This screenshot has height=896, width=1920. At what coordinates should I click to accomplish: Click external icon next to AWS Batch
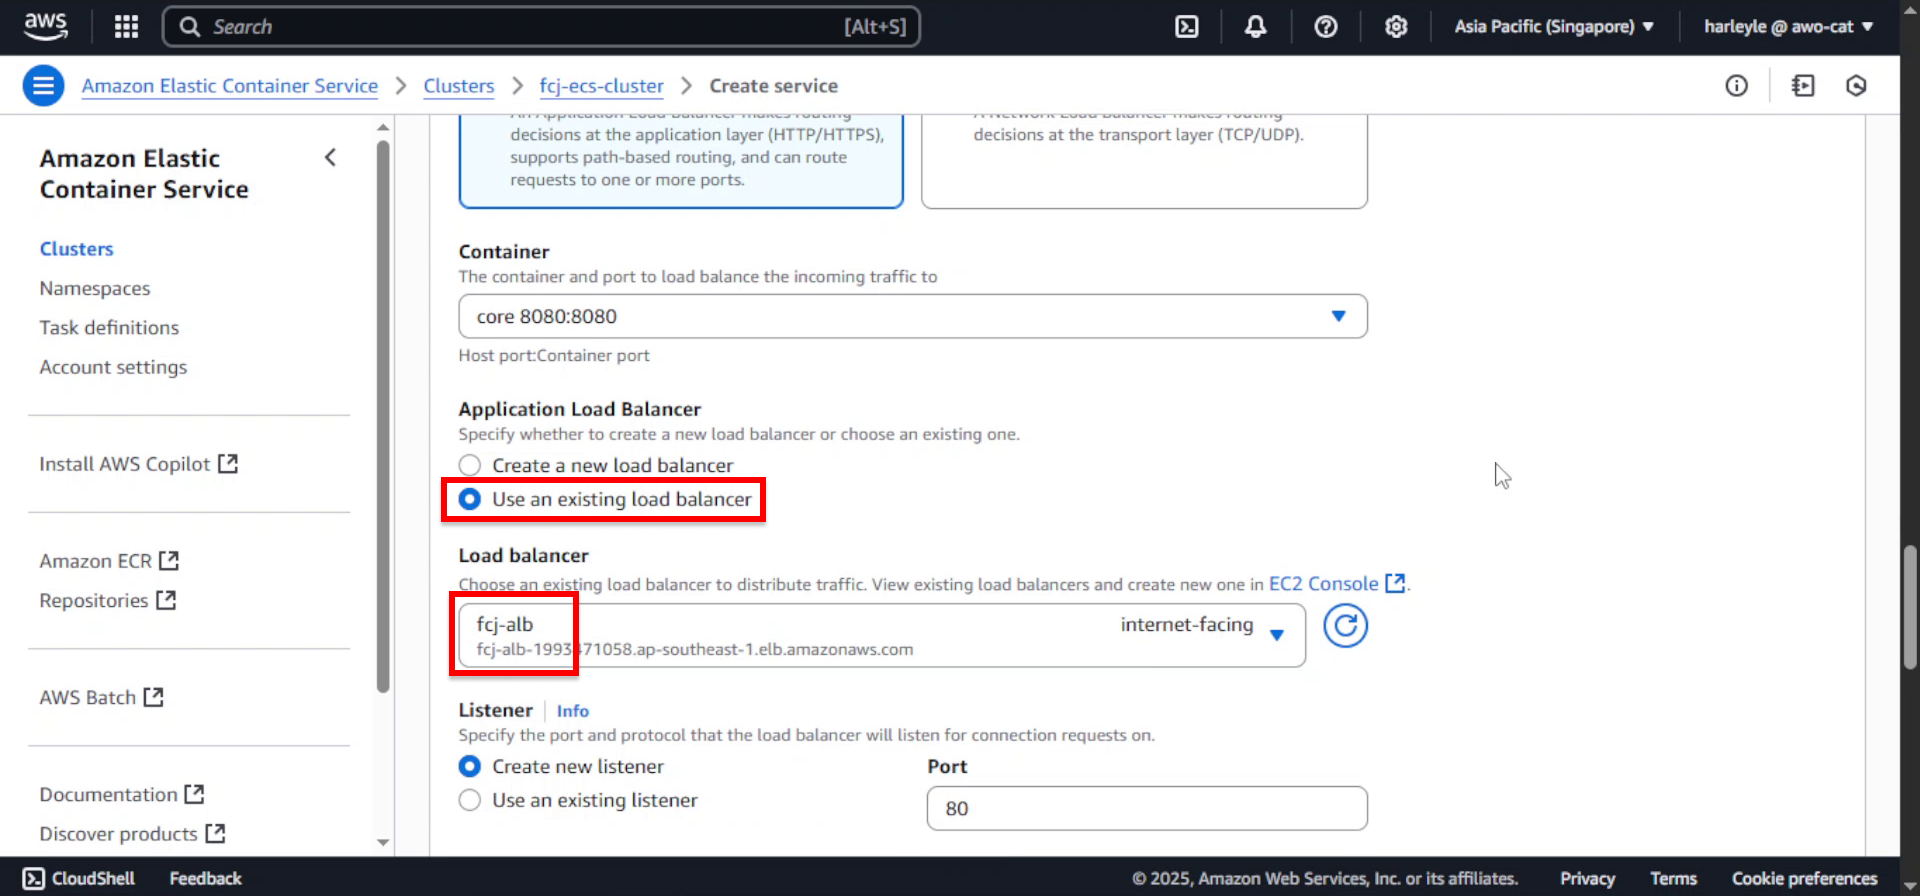click(153, 697)
